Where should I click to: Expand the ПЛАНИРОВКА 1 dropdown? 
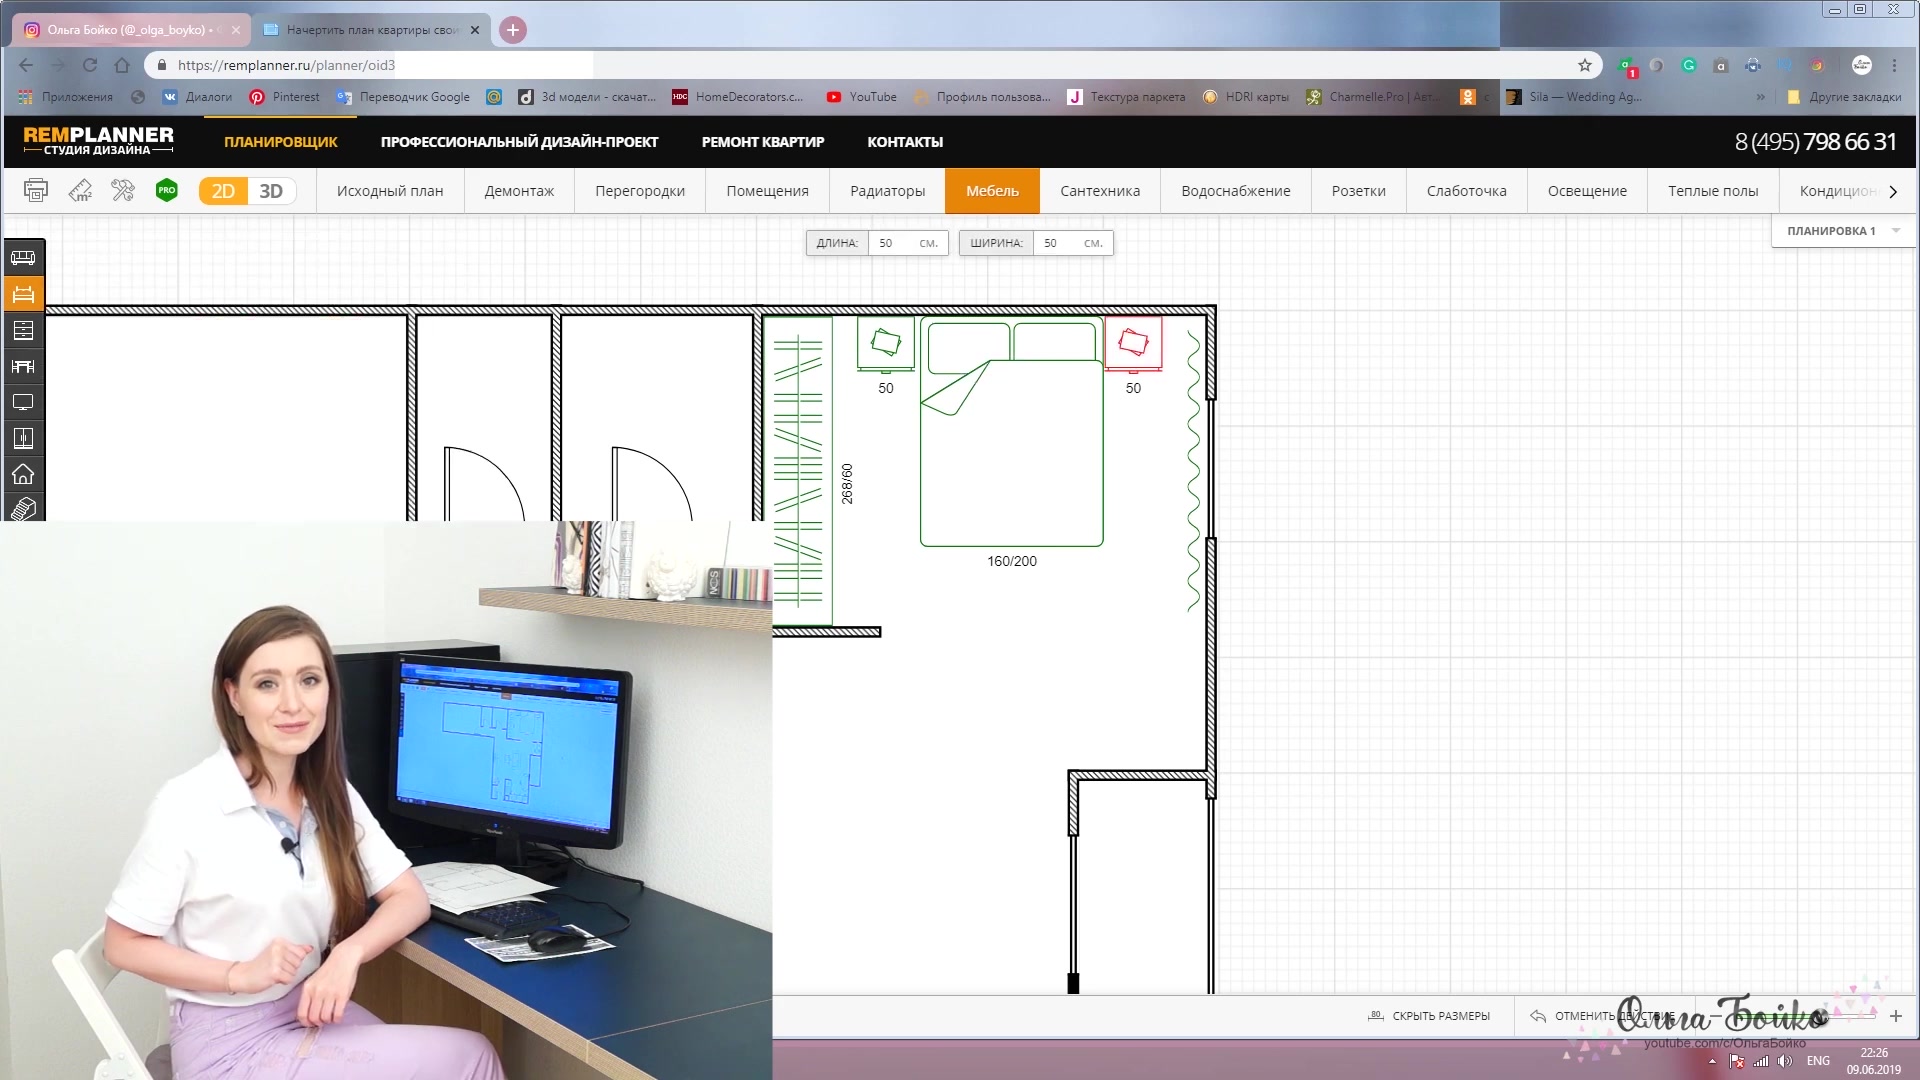(x=1895, y=231)
